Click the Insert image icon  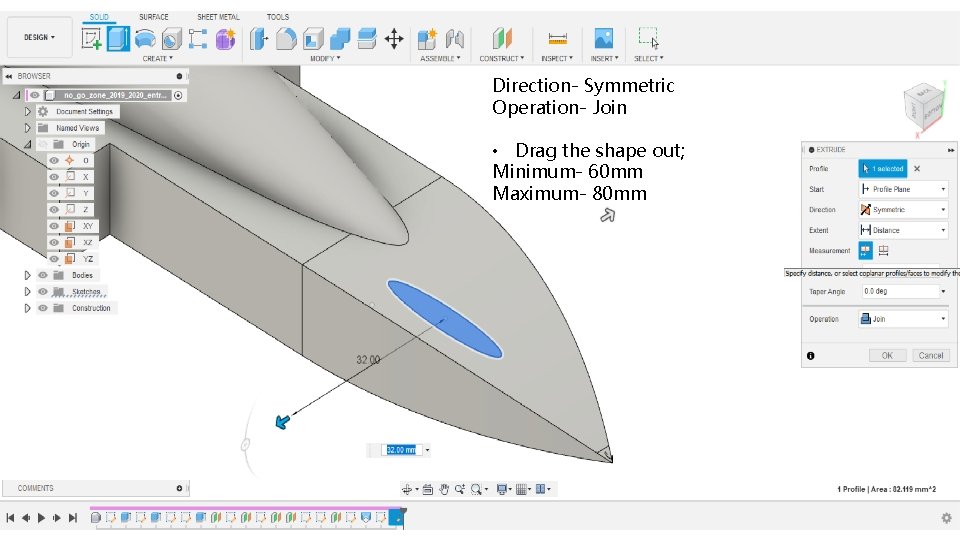[604, 39]
